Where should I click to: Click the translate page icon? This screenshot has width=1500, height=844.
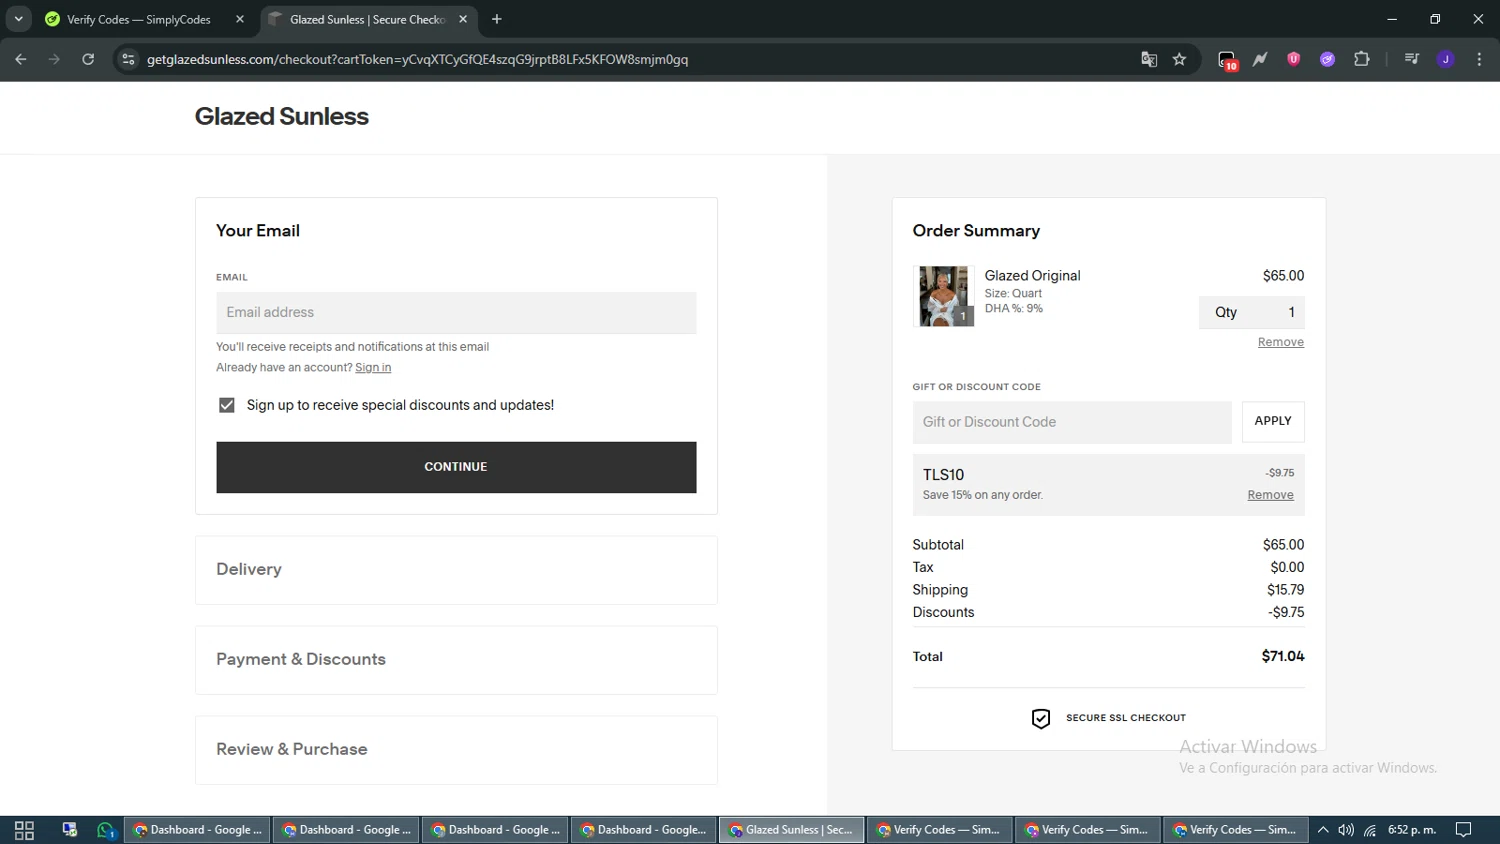click(1149, 59)
